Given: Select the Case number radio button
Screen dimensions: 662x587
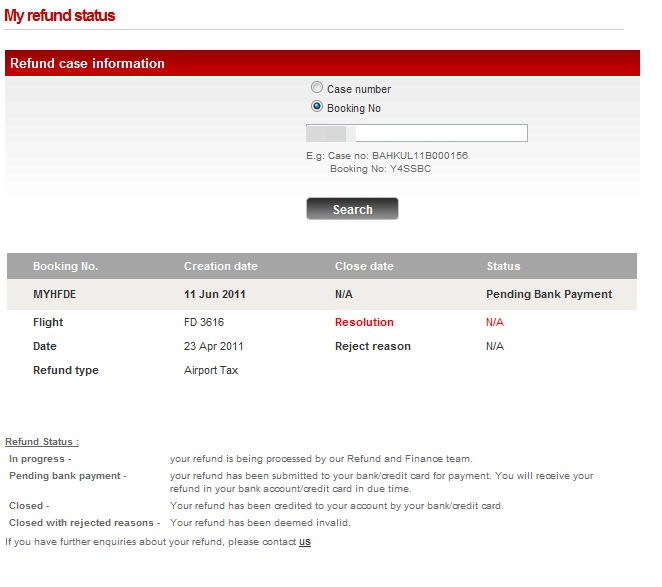Looking at the screenshot, I should [317, 87].
